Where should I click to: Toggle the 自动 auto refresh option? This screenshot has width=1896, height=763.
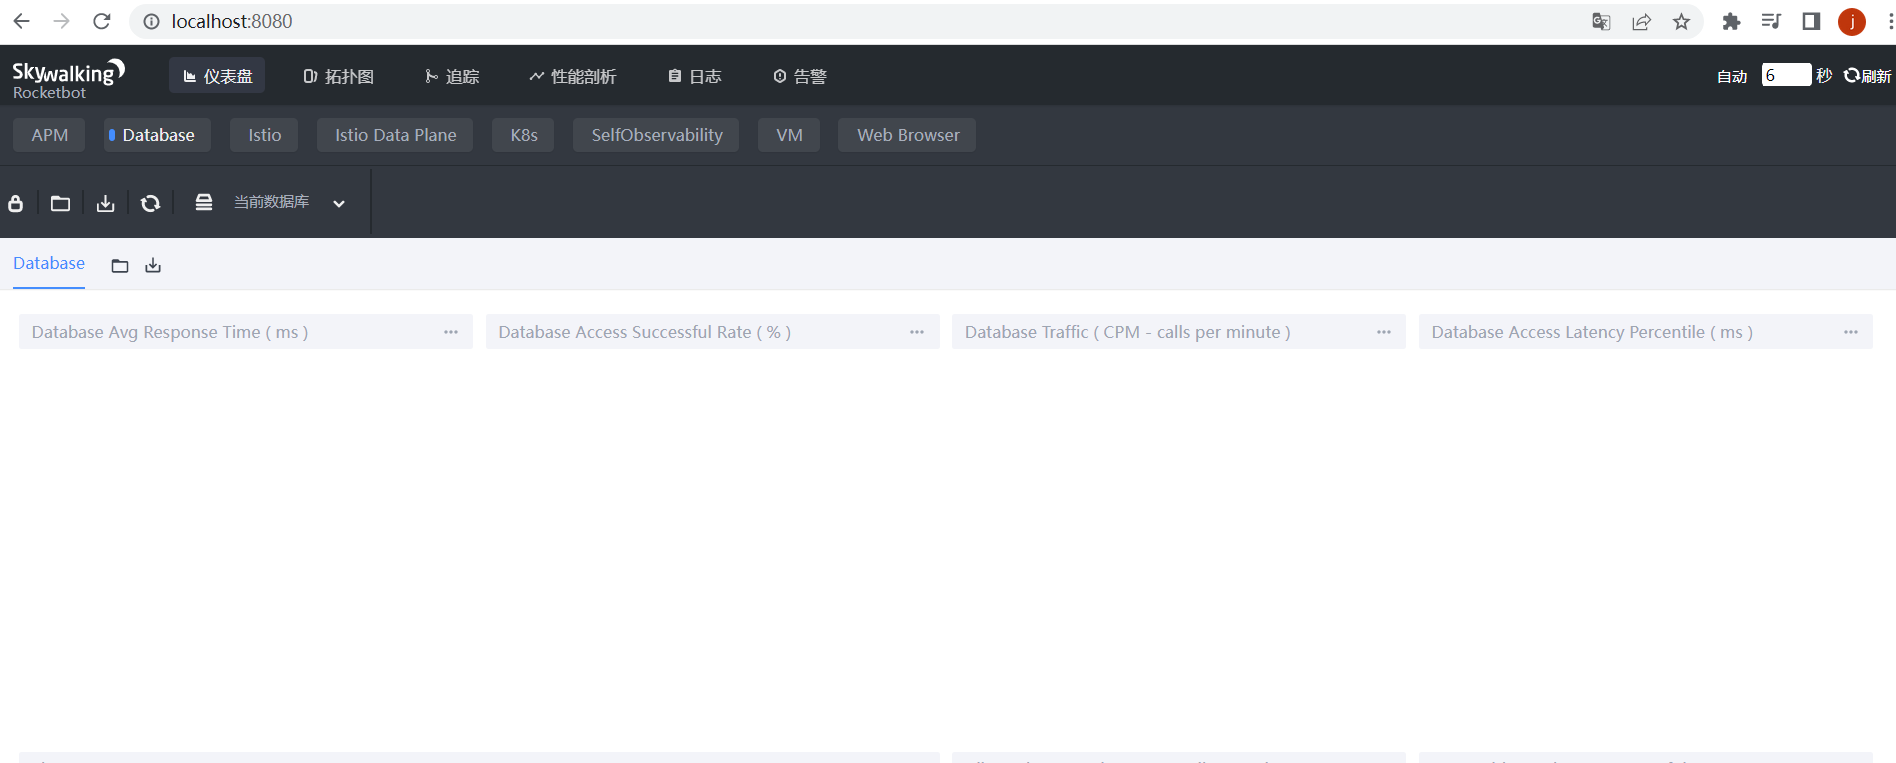click(1732, 76)
